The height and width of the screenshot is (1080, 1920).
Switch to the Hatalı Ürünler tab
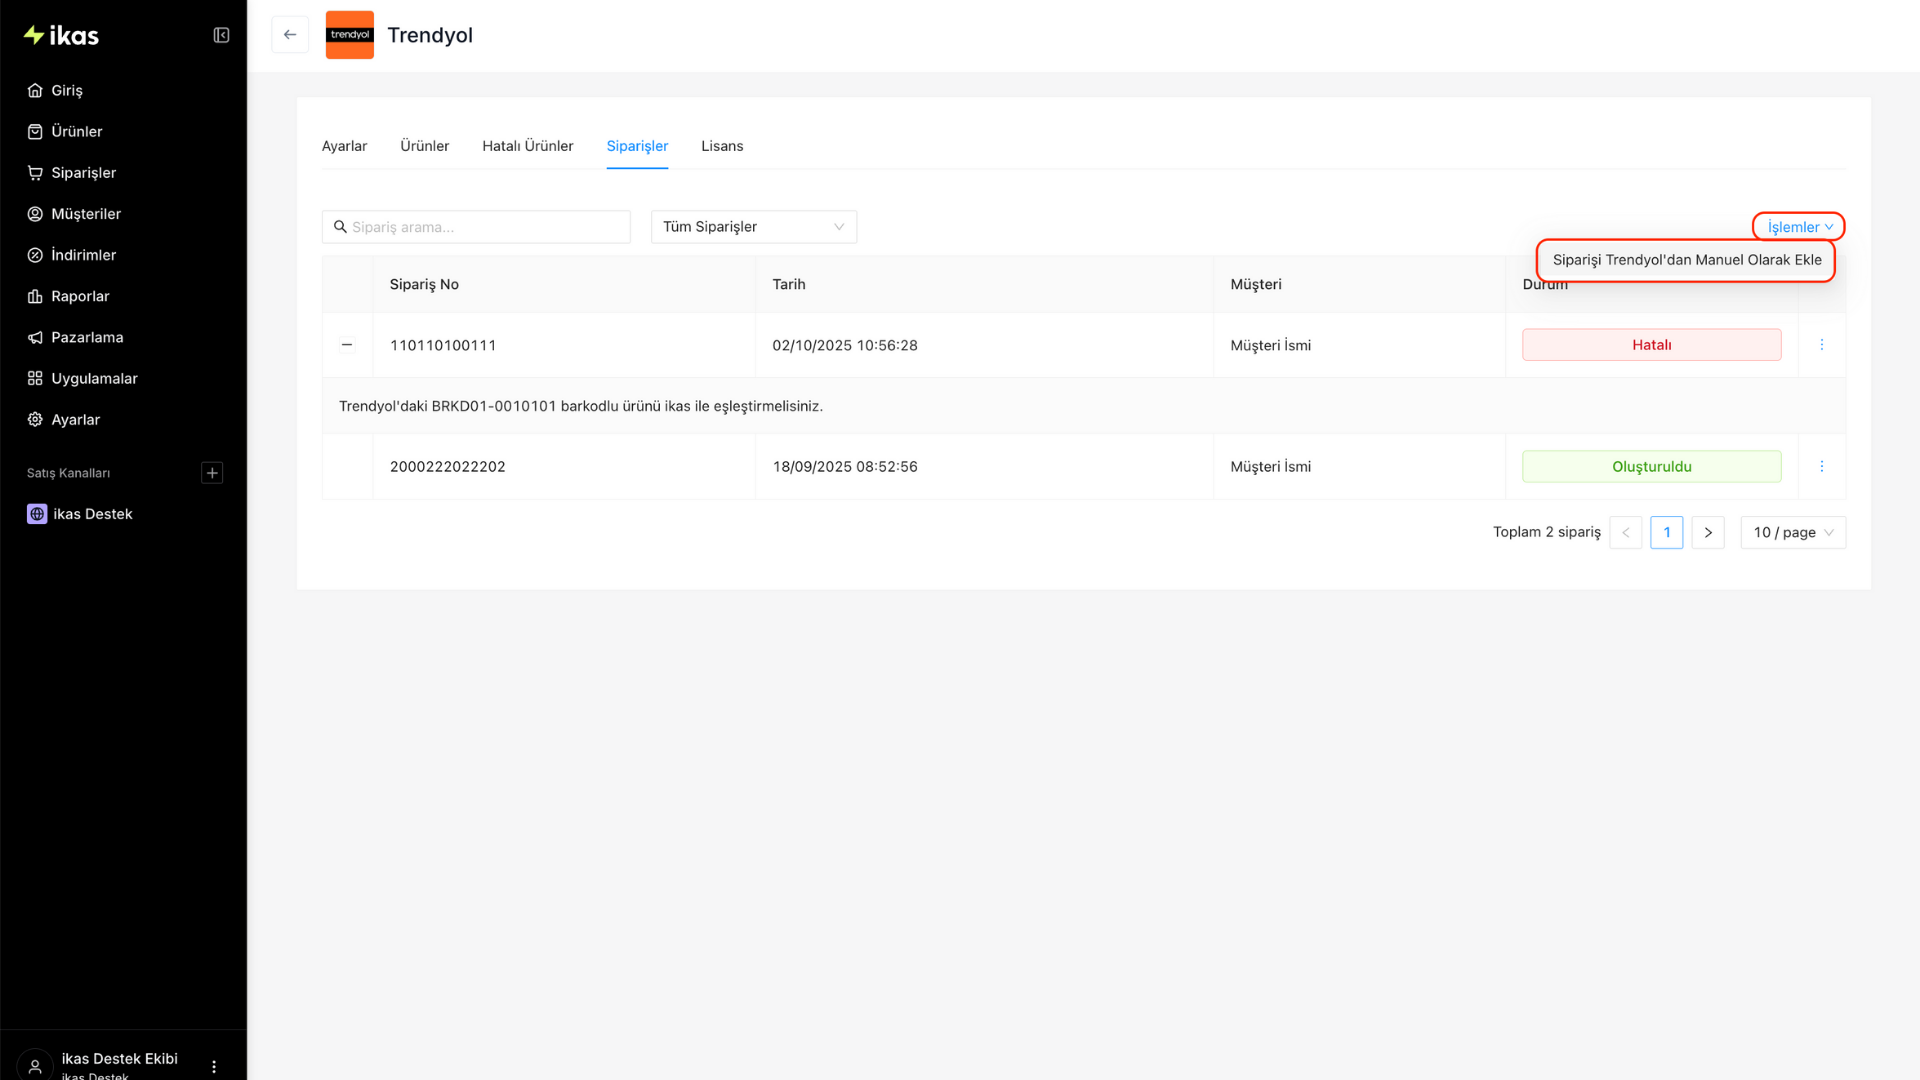(528, 146)
